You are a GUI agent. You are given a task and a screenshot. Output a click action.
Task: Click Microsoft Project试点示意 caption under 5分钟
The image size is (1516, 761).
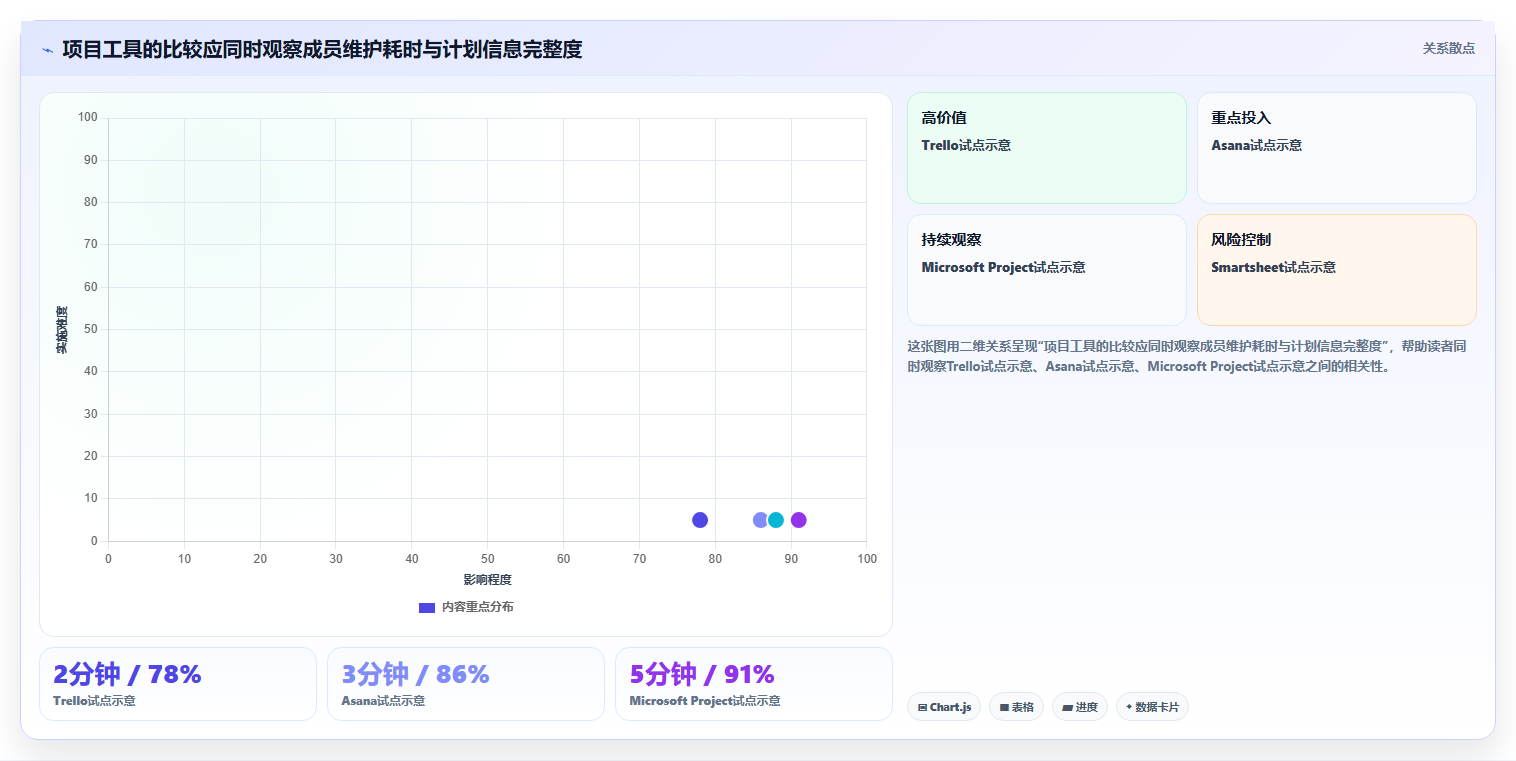[x=705, y=701]
